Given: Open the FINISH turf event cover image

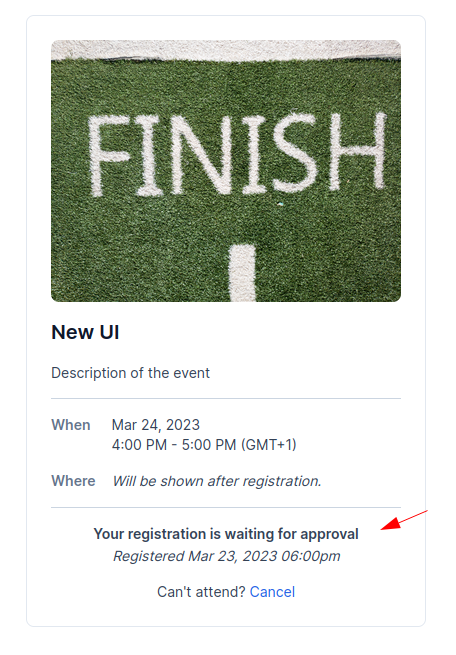Looking at the screenshot, I should 226,171.
